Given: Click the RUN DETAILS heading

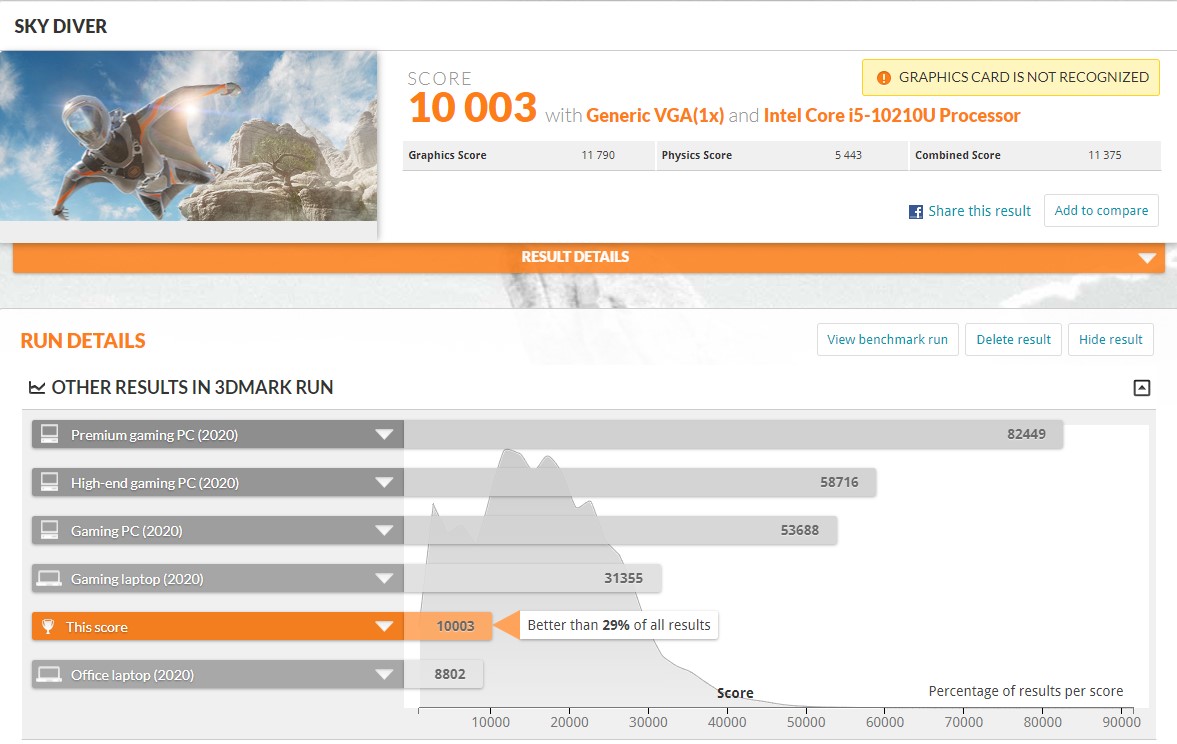Looking at the screenshot, I should click(83, 341).
